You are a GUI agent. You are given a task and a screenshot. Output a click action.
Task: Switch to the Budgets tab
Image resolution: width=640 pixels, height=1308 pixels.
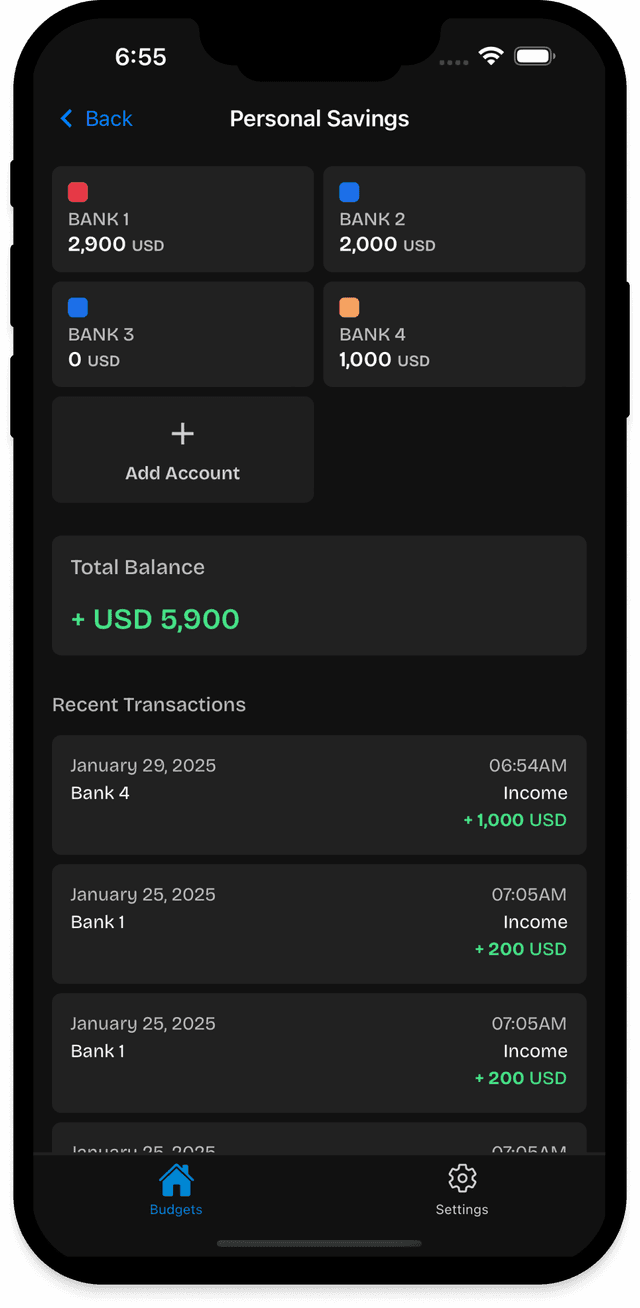click(176, 1190)
